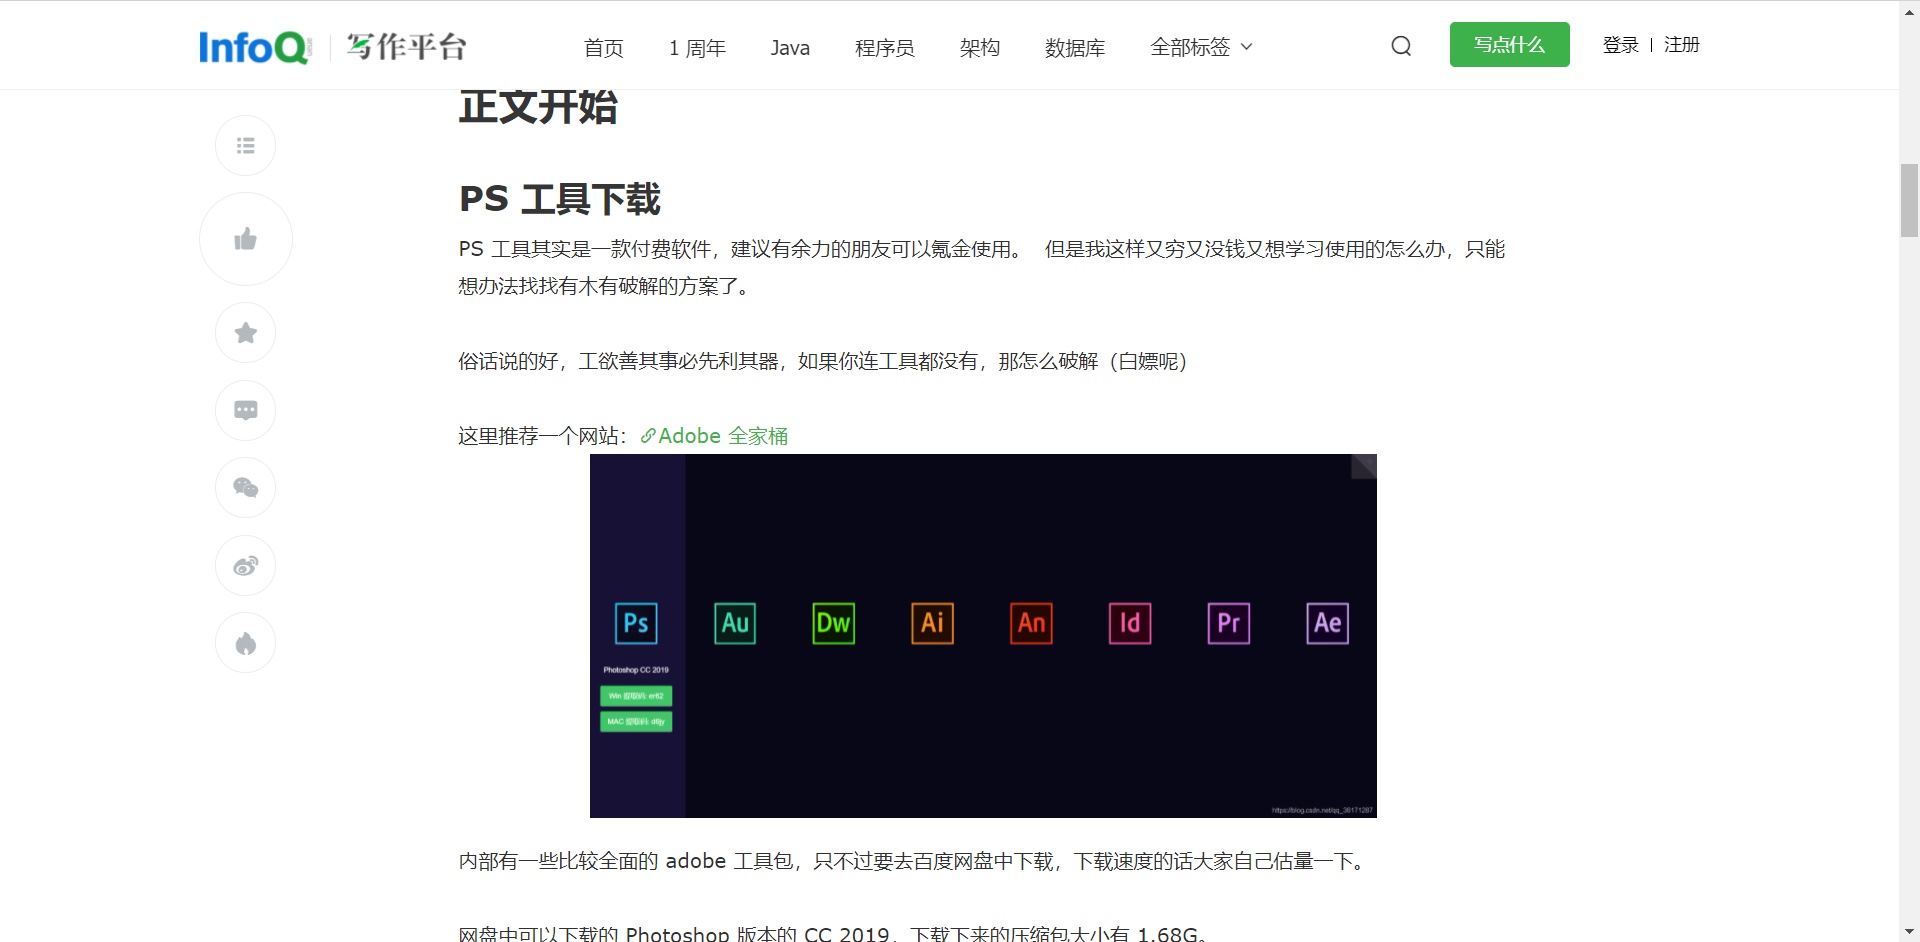Click the Dw icon in the image
The height and width of the screenshot is (942, 1920).
(833, 623)
